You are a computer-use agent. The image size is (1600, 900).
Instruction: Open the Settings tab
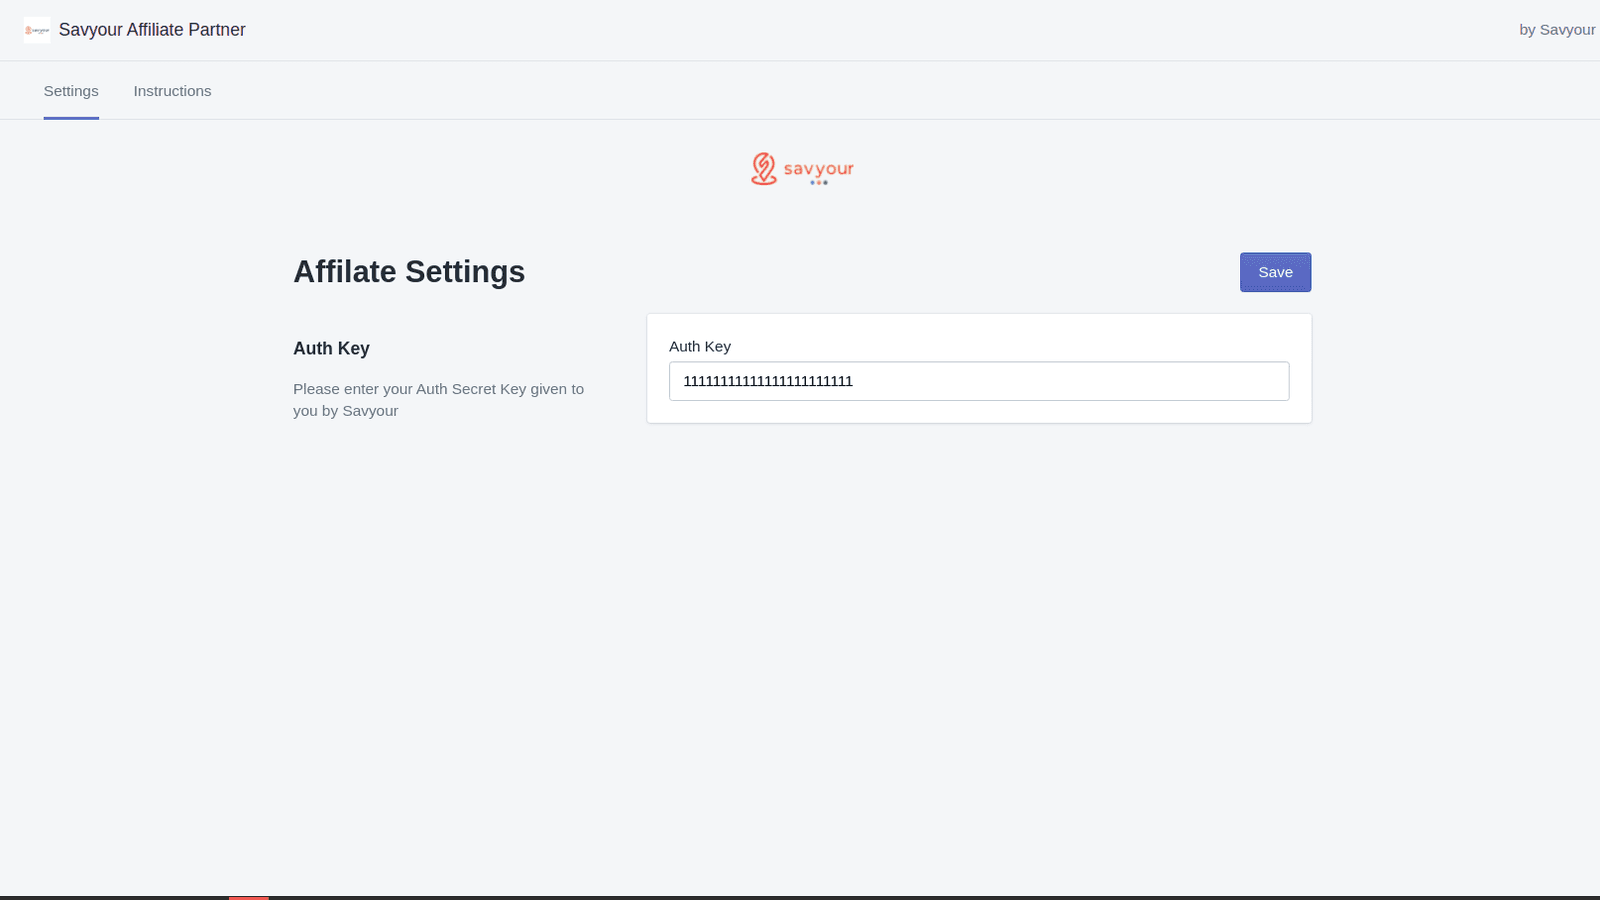pos(70,90)
